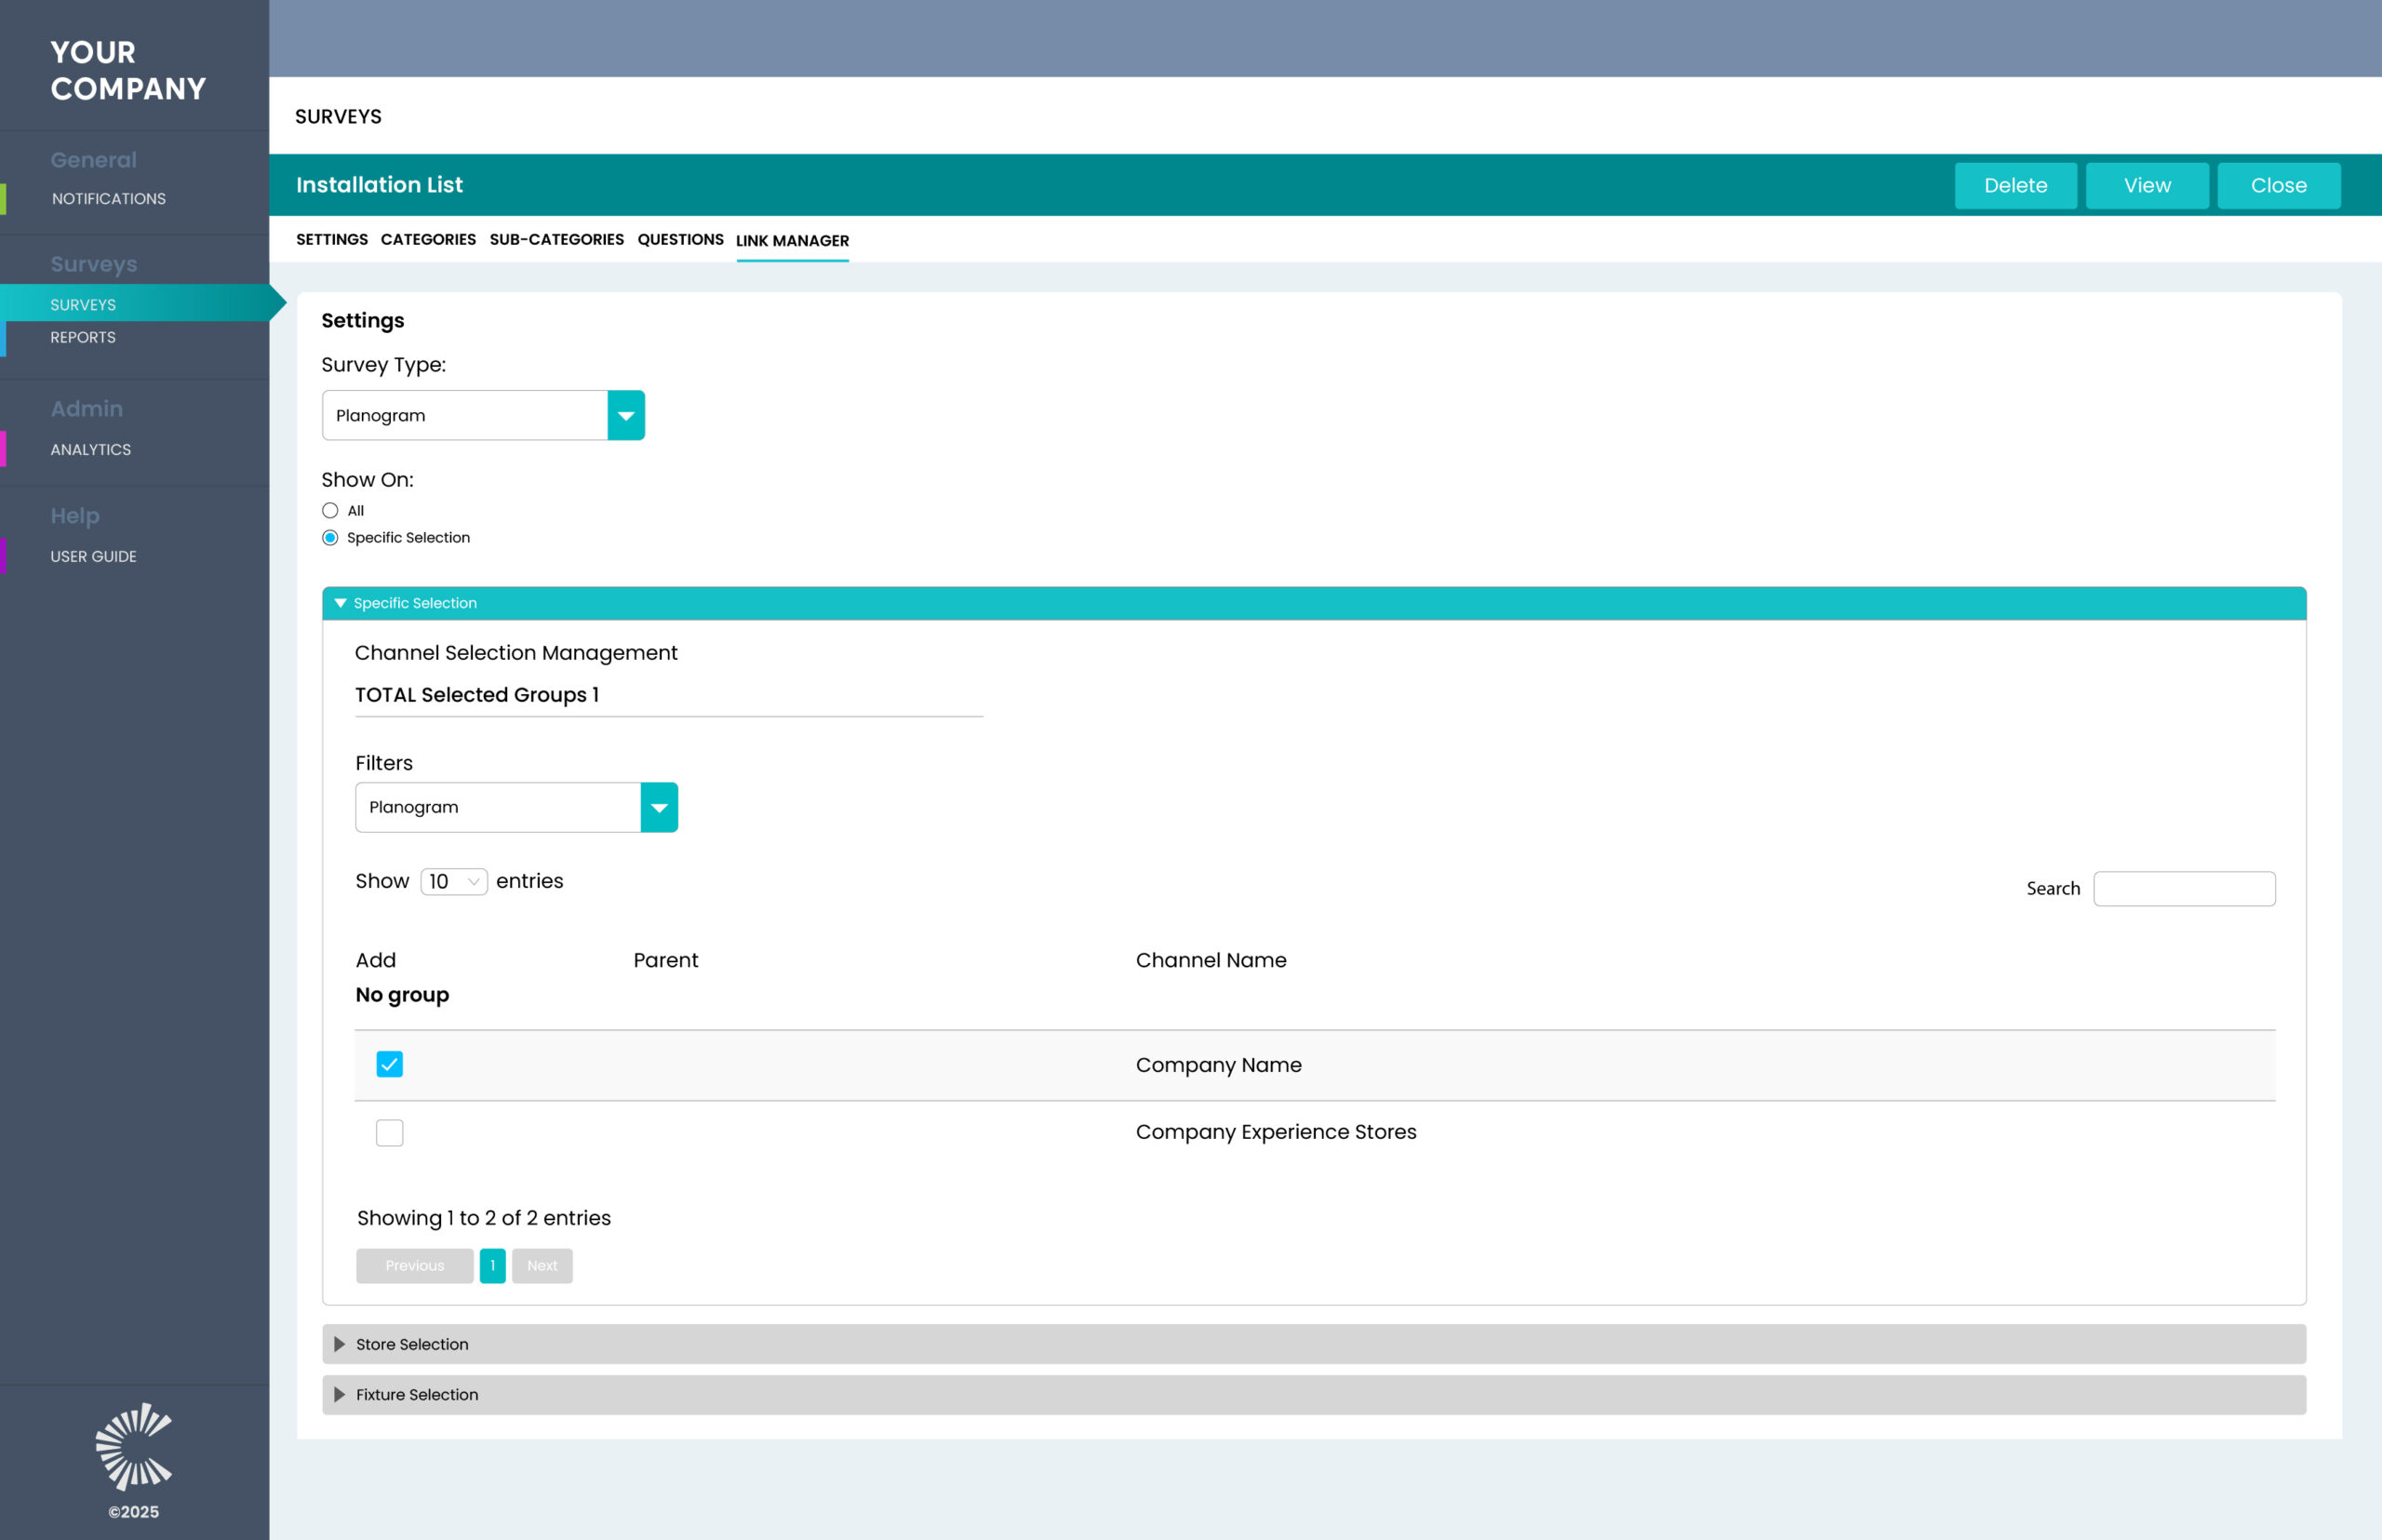Screen dimensions: 2382x1540
Task: Click the company sunburst logo icon
Action: coord(134,1445)
